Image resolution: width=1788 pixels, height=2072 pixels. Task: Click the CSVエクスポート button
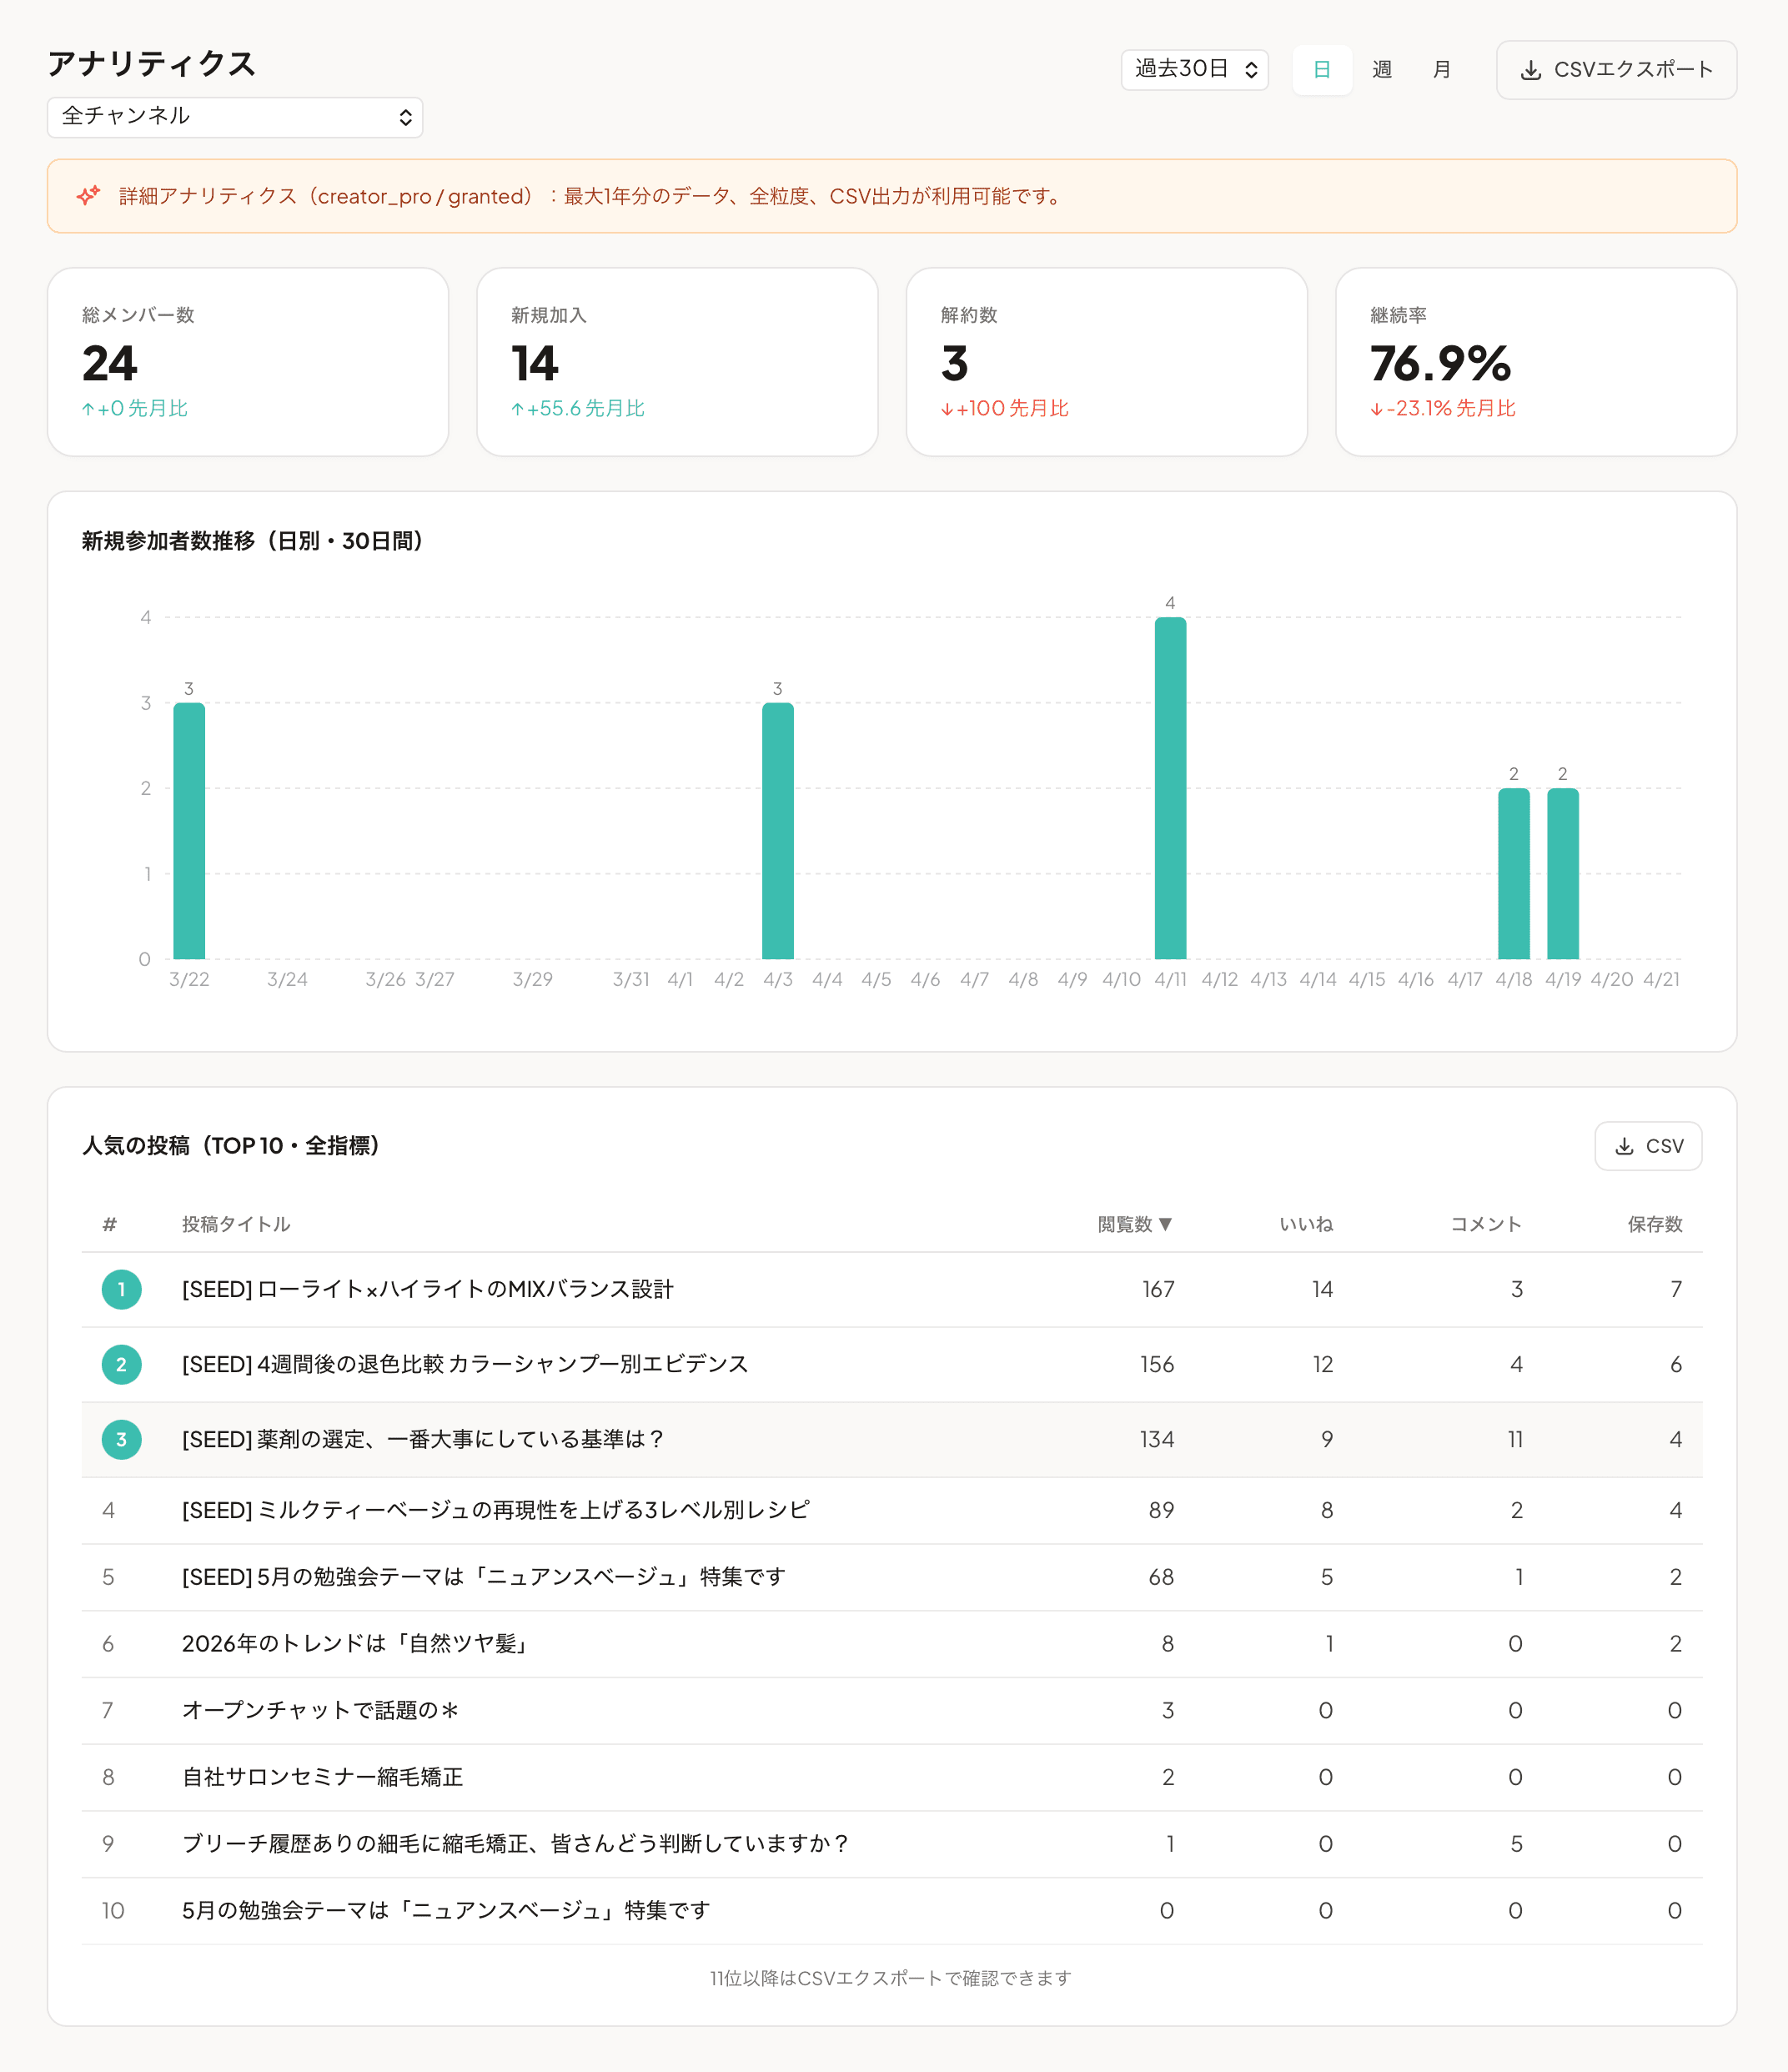1616,70
